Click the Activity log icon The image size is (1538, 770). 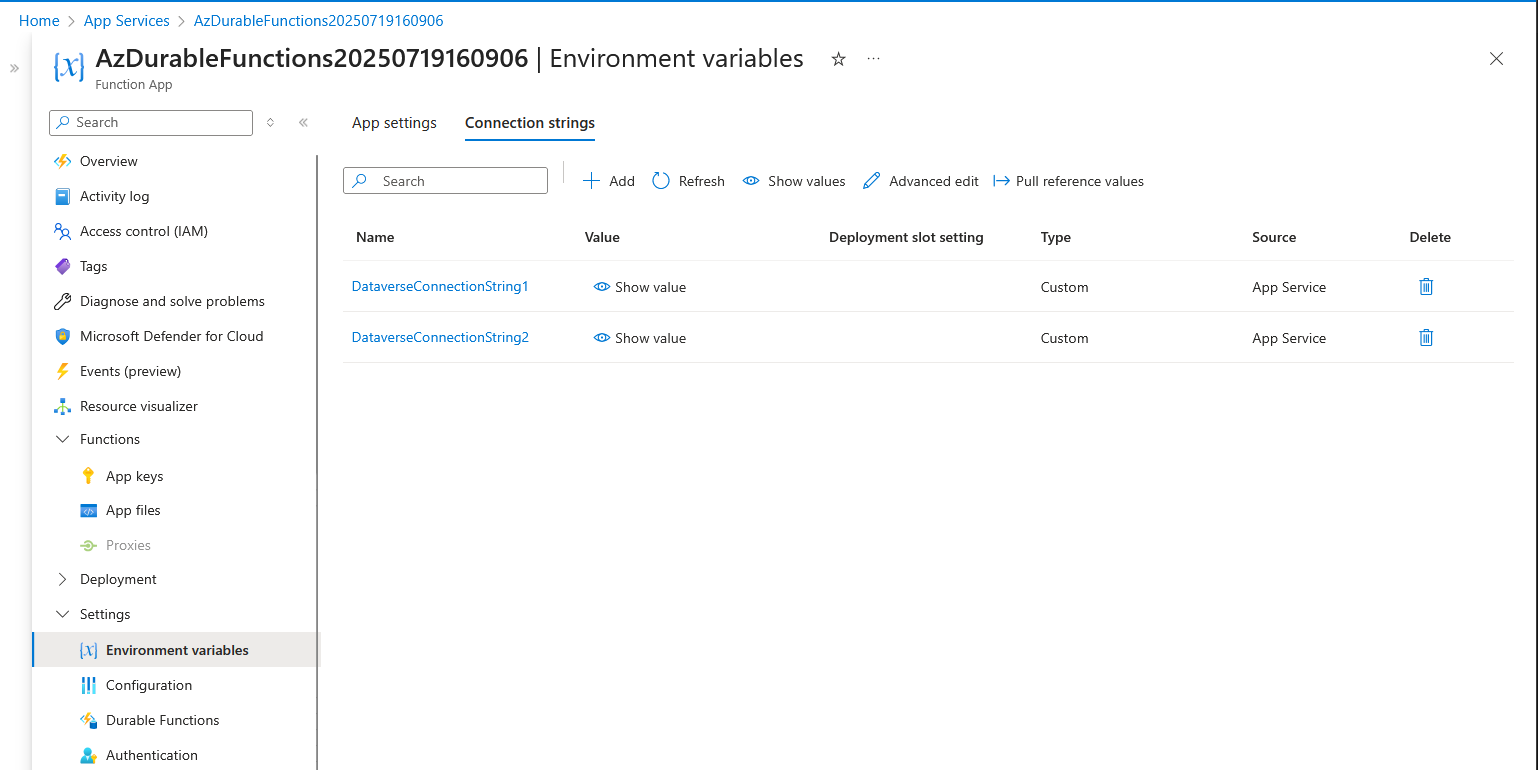[x=62, y=196]
